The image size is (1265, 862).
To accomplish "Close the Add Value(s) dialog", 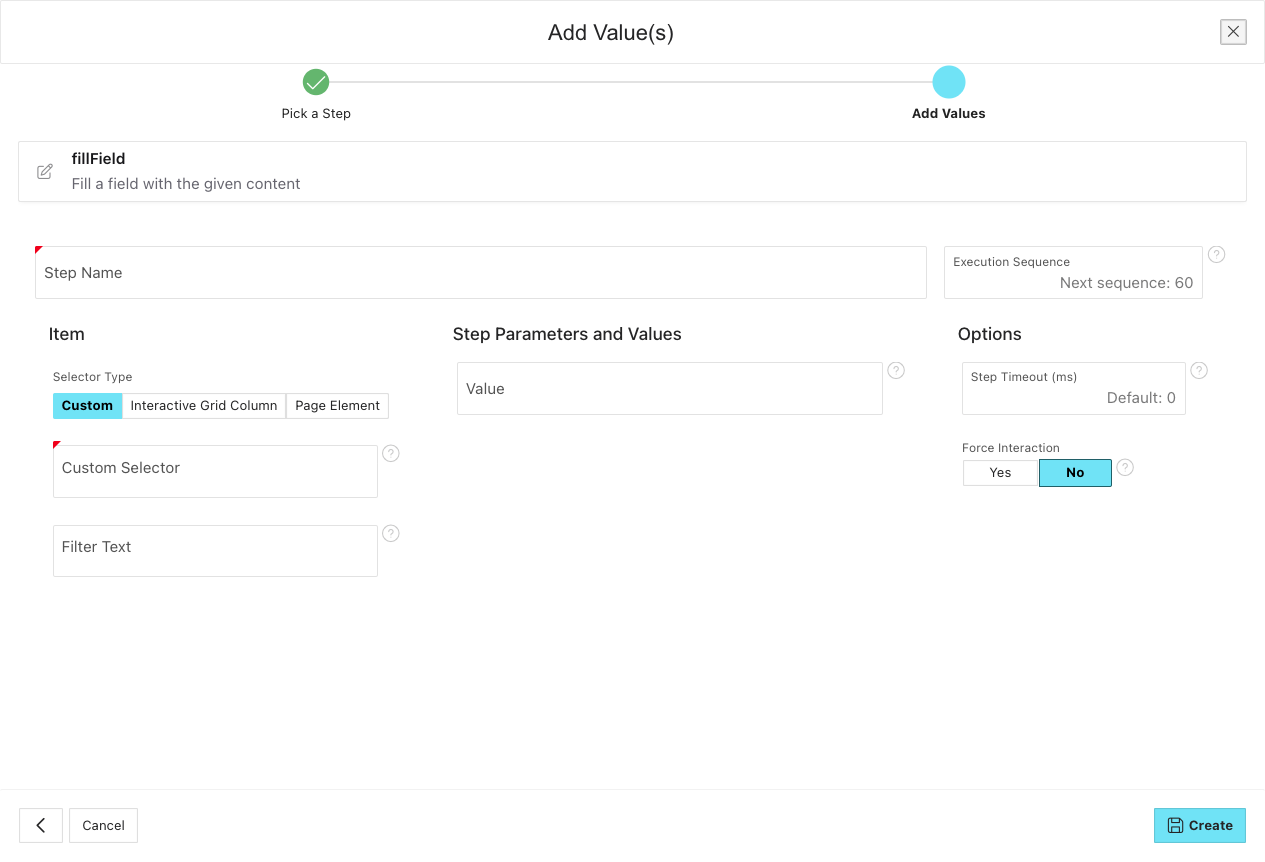I will click(x=1233, y=32).
